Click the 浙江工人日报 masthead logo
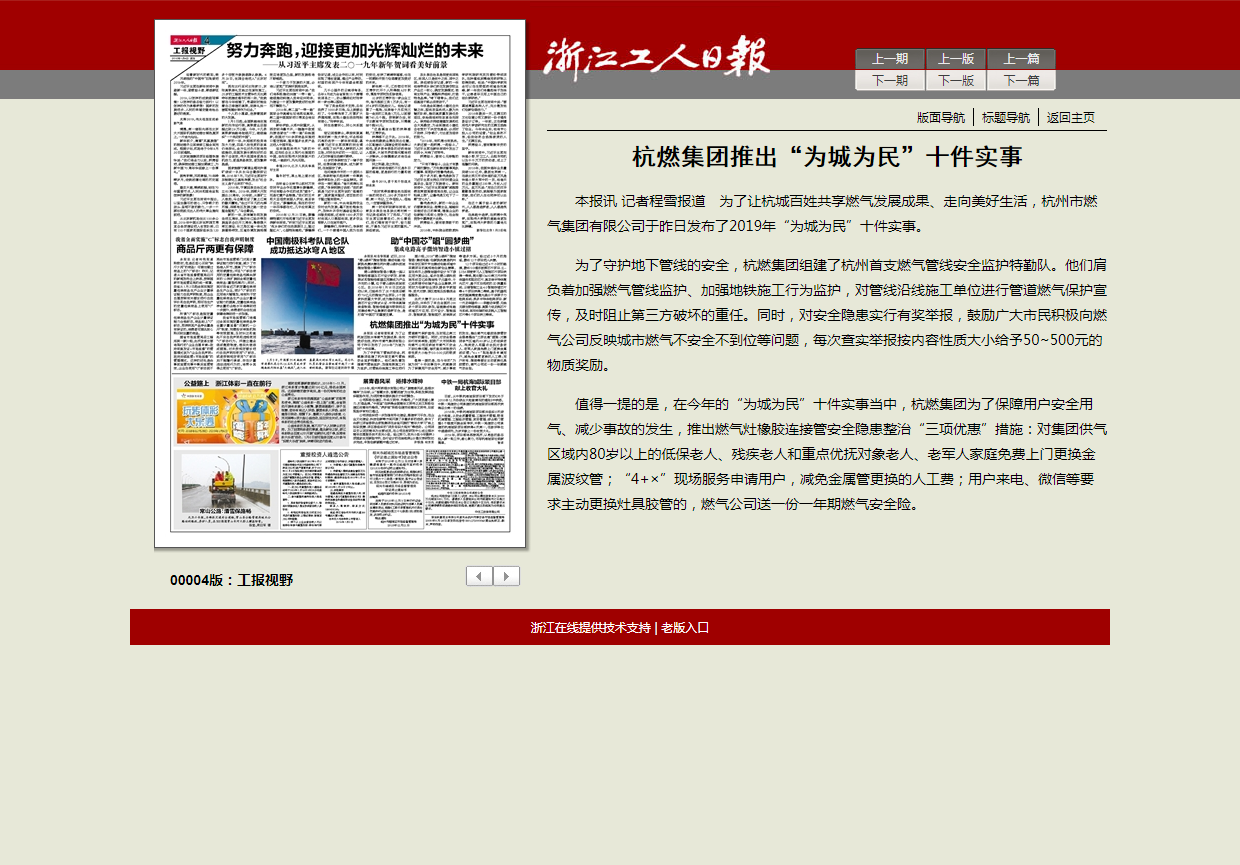Image resolution: width=1240 pixels, height=865 pixels. 657,57
